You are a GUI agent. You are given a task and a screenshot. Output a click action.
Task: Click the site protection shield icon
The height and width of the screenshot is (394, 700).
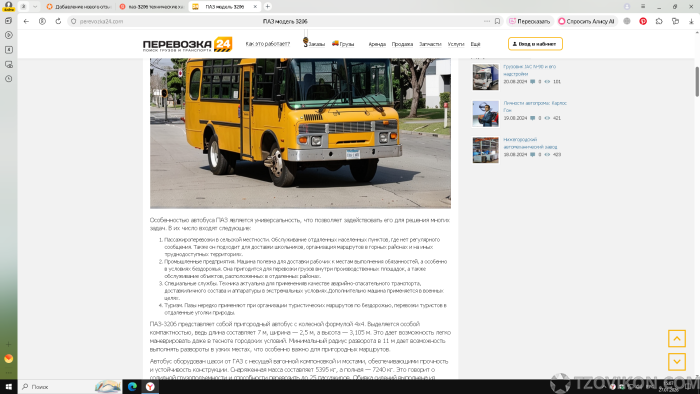point(74,21)
